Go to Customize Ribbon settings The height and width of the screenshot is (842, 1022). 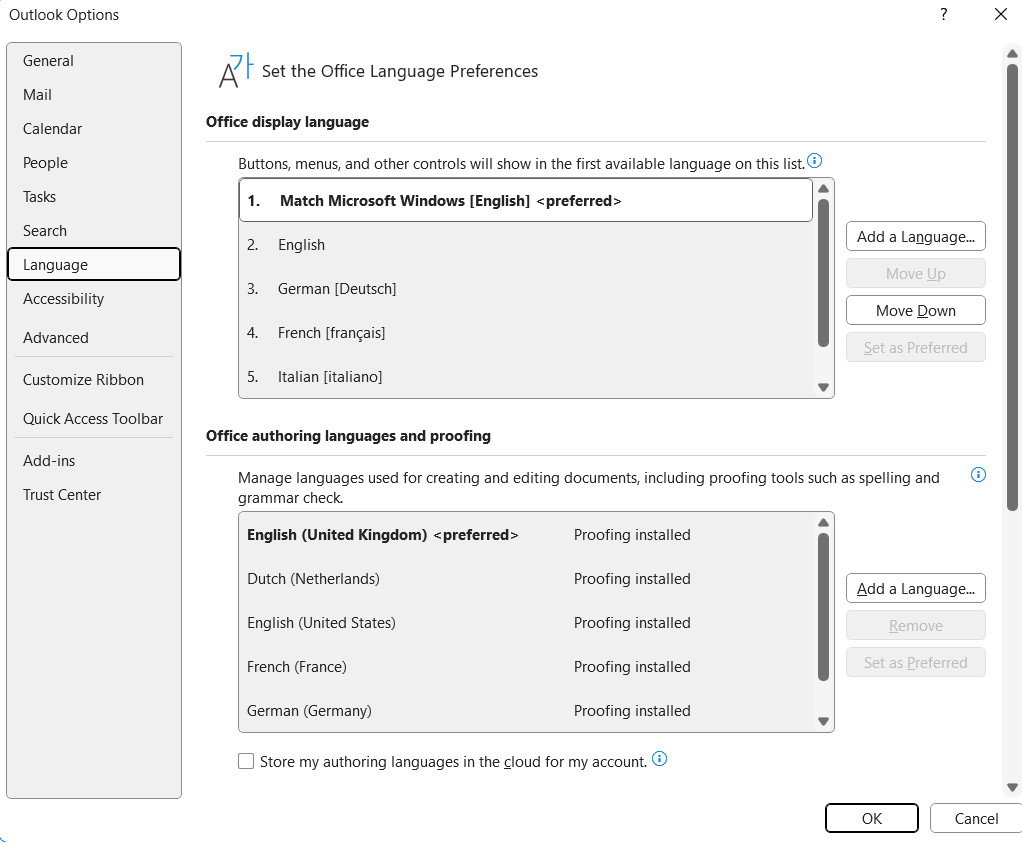coord(94,379)
